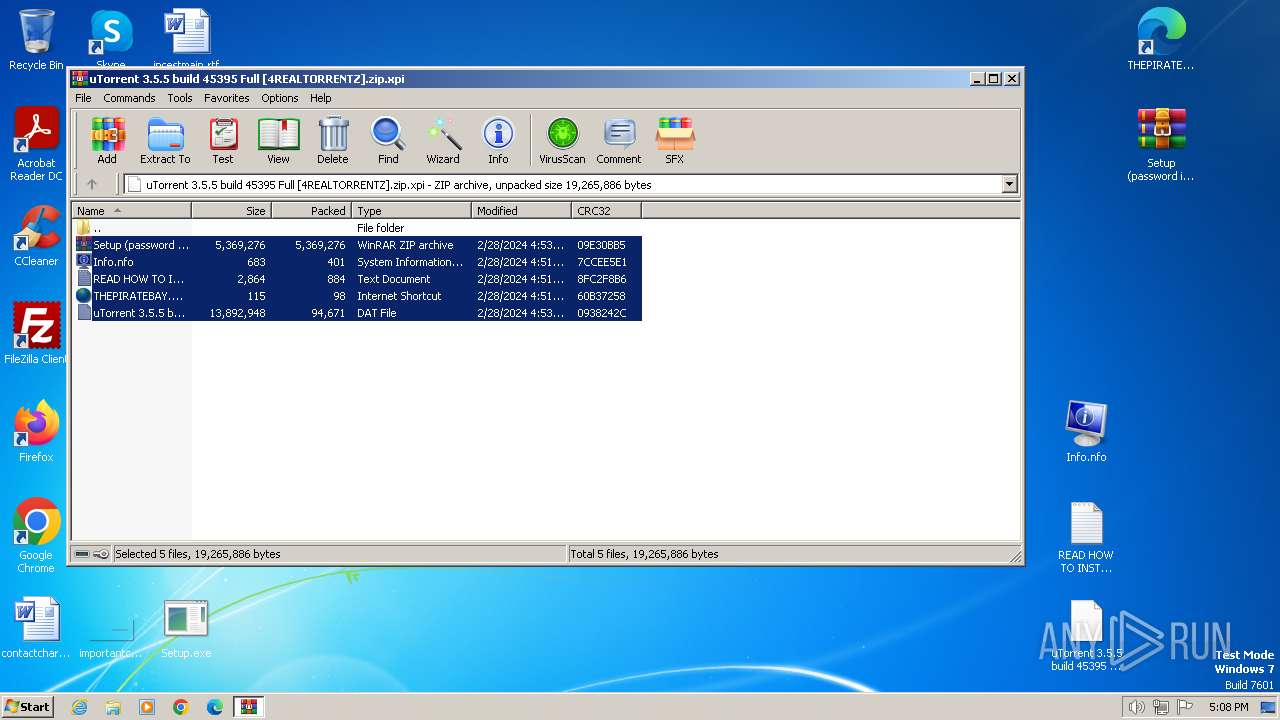Click the drive icon in the status bar

82,554
